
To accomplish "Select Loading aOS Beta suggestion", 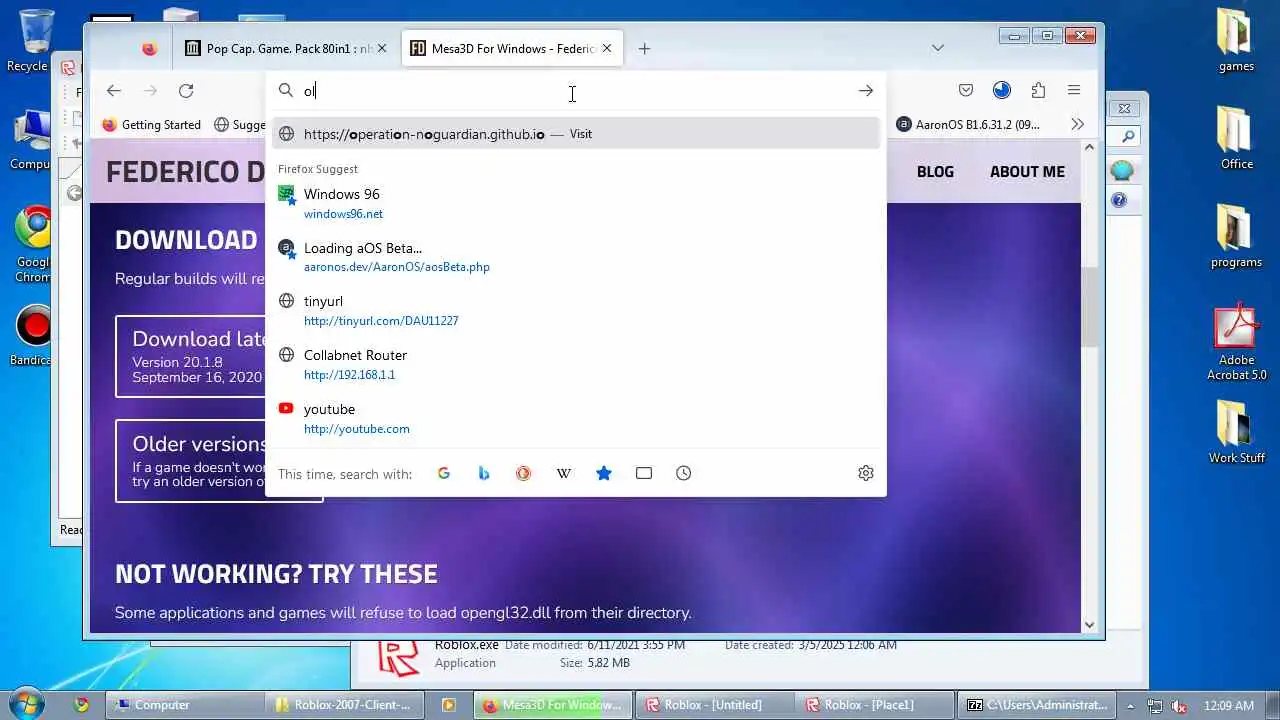I will [x=576, y=257].
